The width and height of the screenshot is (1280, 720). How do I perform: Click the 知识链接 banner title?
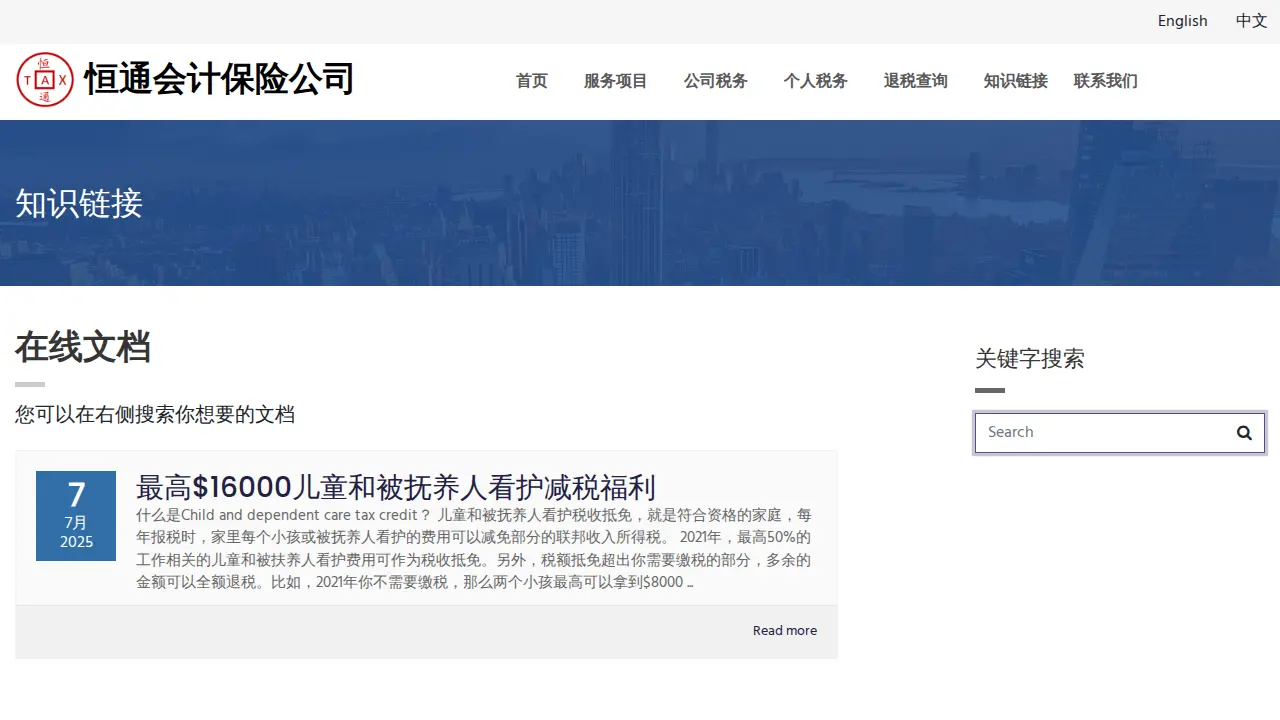79,204
